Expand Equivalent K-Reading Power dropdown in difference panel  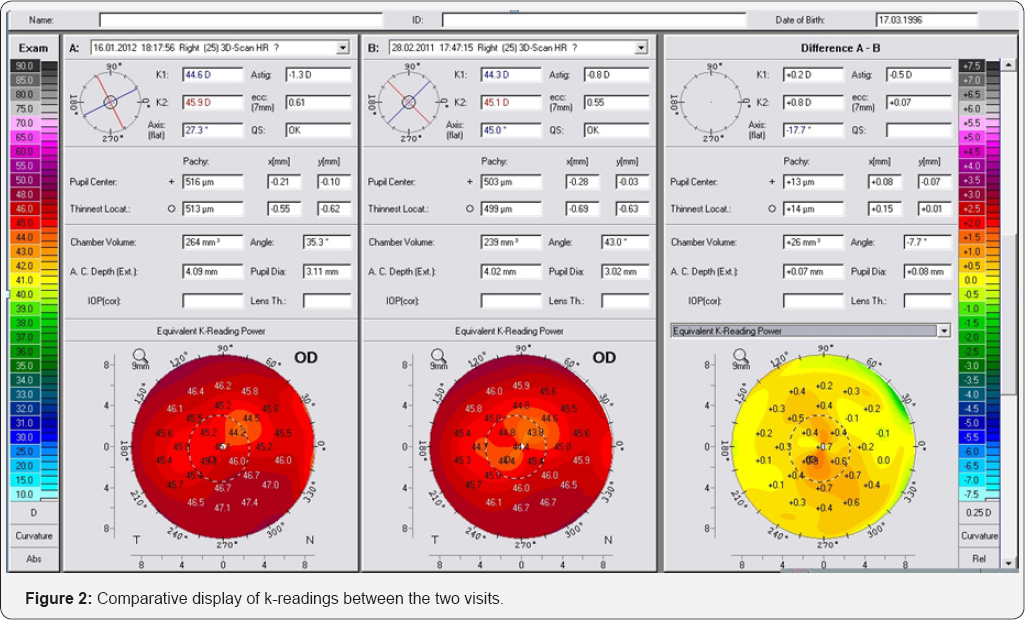942,330
